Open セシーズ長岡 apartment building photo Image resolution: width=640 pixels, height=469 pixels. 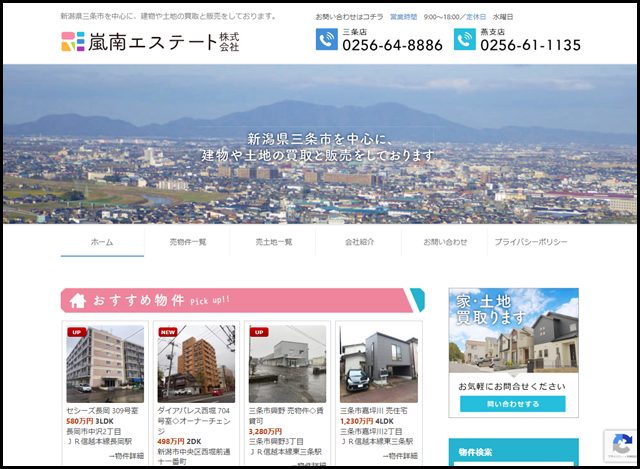(105, 364)
